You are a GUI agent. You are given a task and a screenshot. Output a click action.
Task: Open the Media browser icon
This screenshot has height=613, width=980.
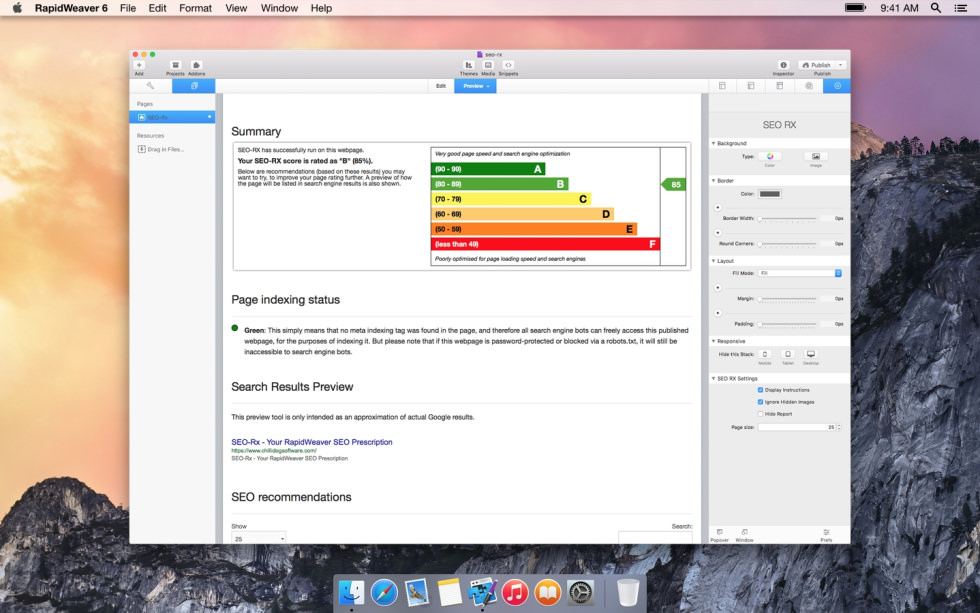click(x=488, y=66)
